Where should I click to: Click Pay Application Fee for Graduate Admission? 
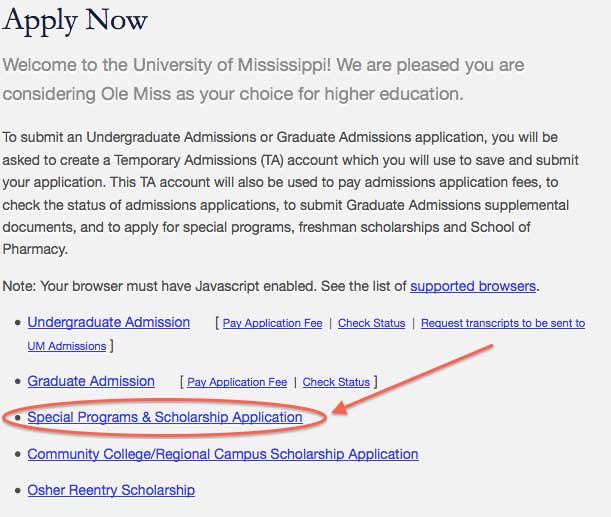tap(237, 382)
